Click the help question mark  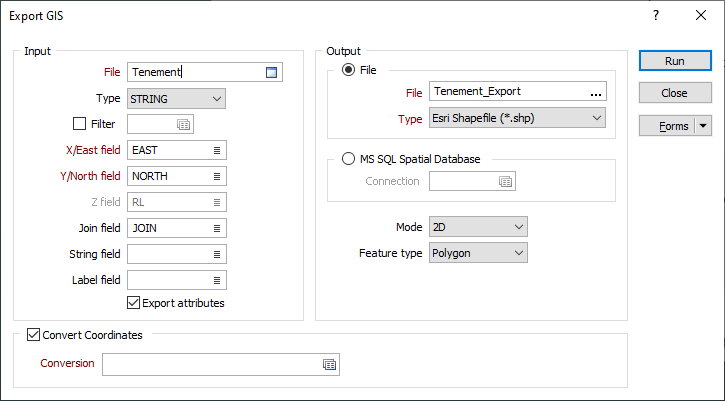656,16
